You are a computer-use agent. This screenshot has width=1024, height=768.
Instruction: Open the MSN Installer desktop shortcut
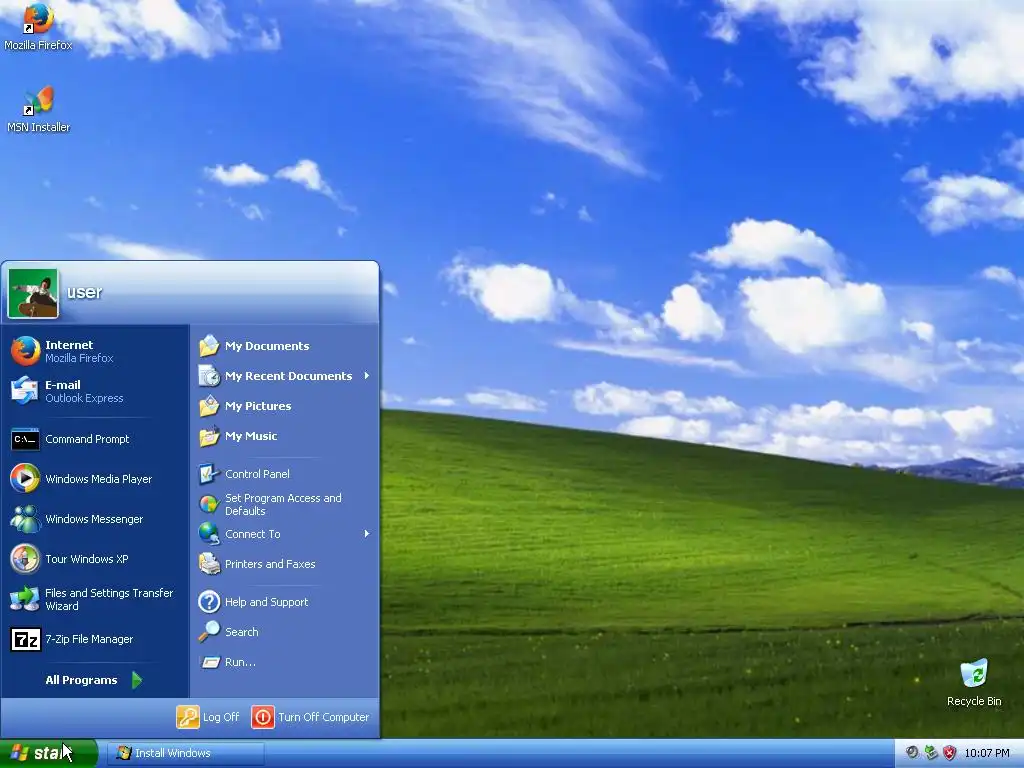tap(38, 110)
